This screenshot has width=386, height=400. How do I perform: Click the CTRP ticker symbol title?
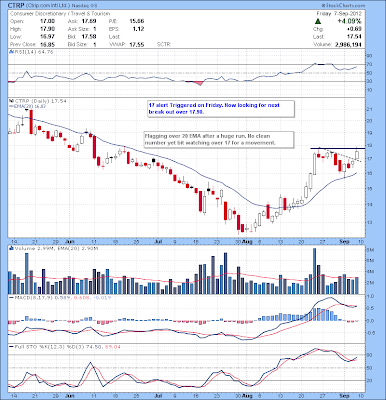17,6
